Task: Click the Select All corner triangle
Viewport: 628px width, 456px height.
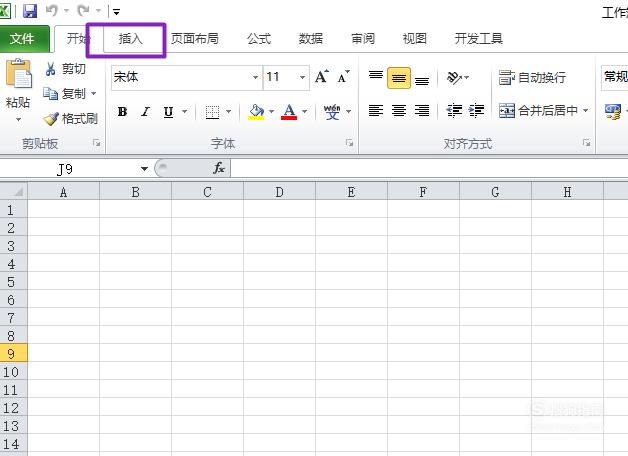Action: pyautogui.click(x=14, y=191)
